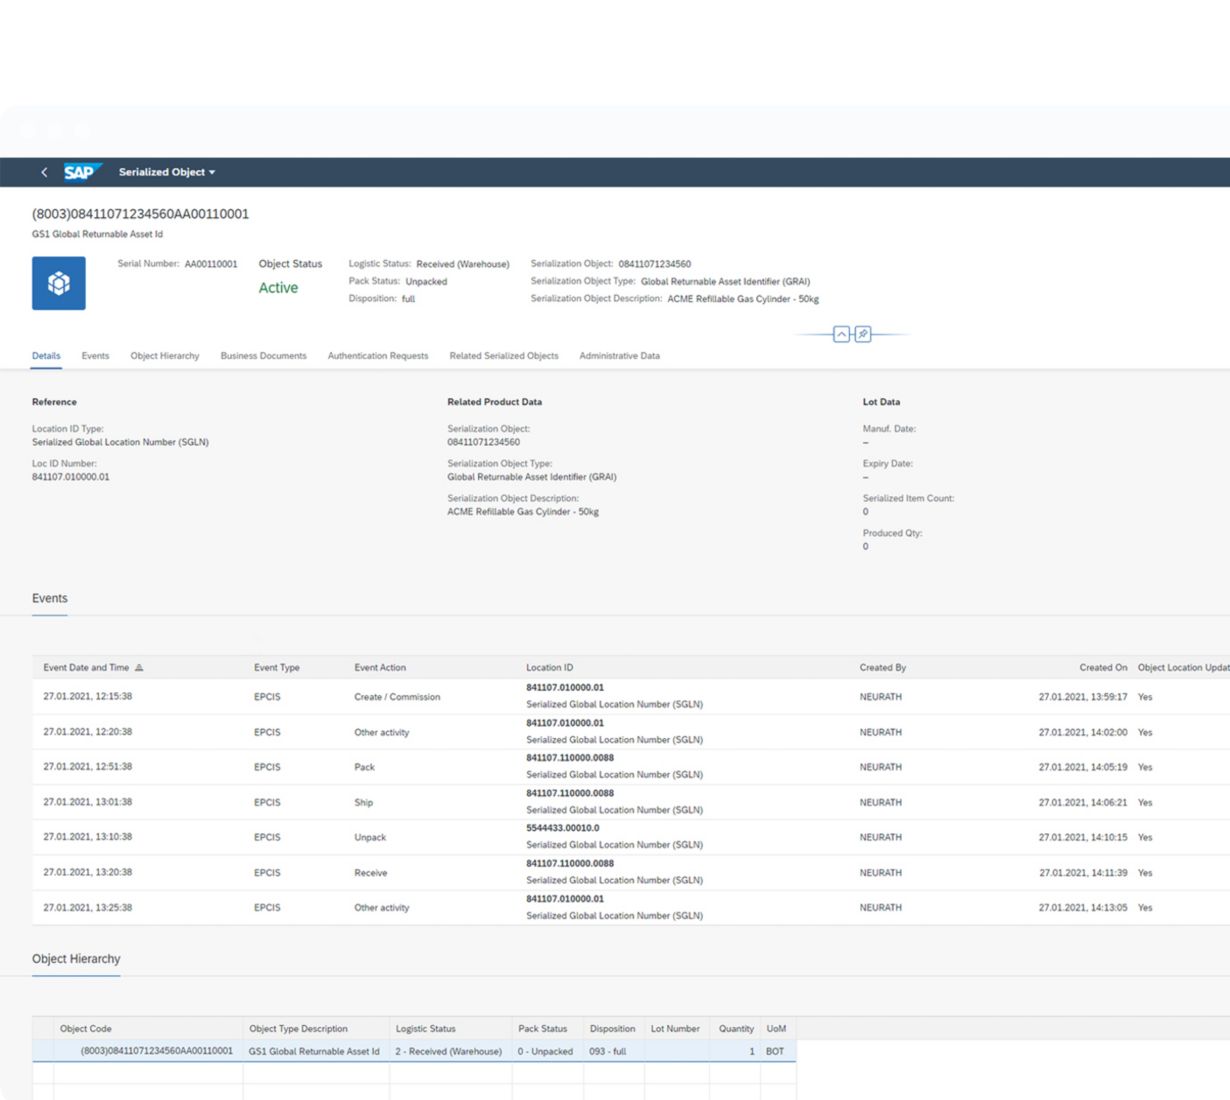Select the Related Serialized Objects tab
This screenshot has width=1230, height=1100.
click(x=504, y=356)
